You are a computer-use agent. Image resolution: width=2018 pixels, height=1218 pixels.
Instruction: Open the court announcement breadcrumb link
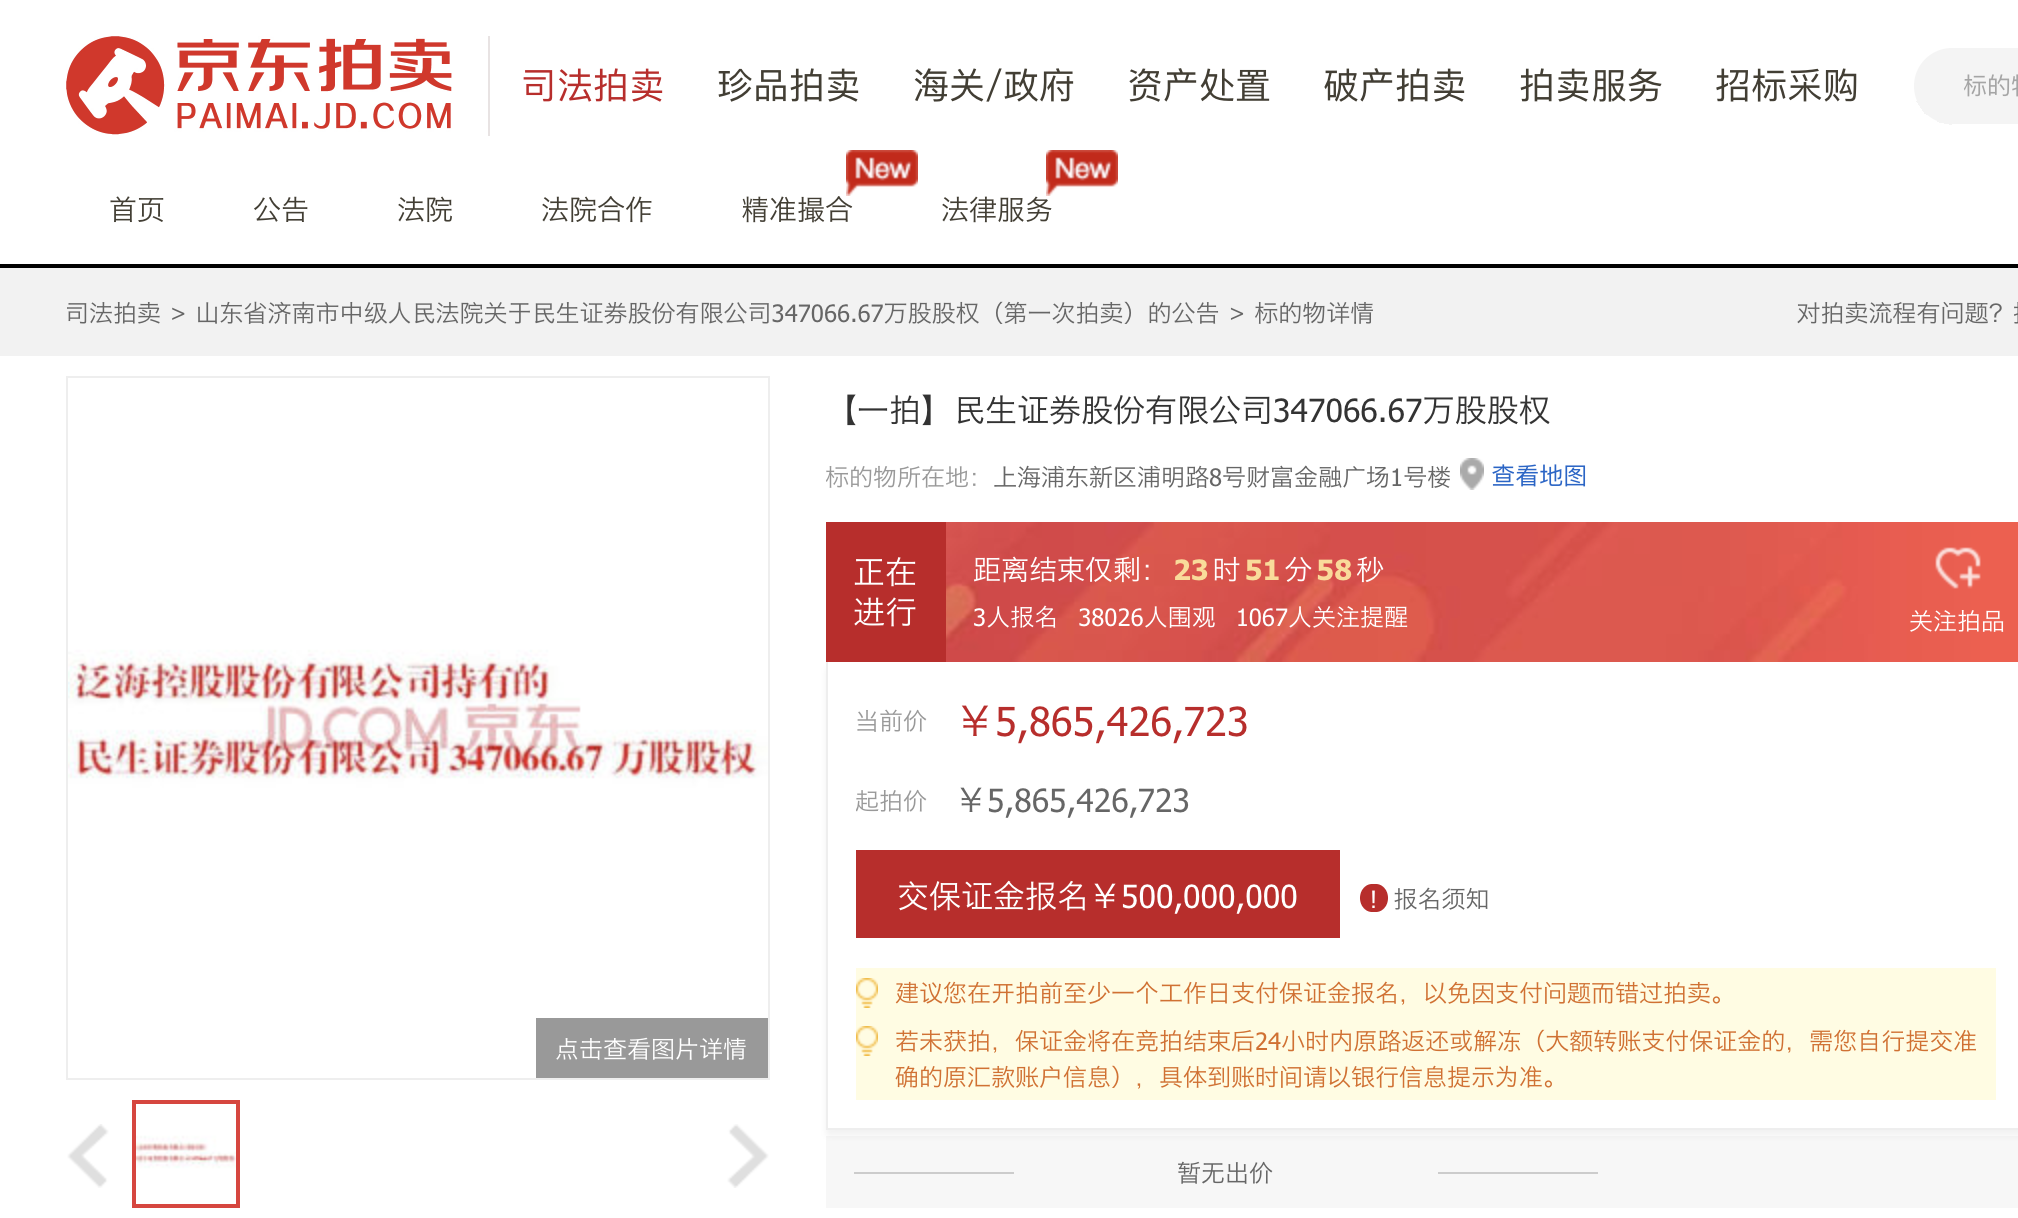707,313
